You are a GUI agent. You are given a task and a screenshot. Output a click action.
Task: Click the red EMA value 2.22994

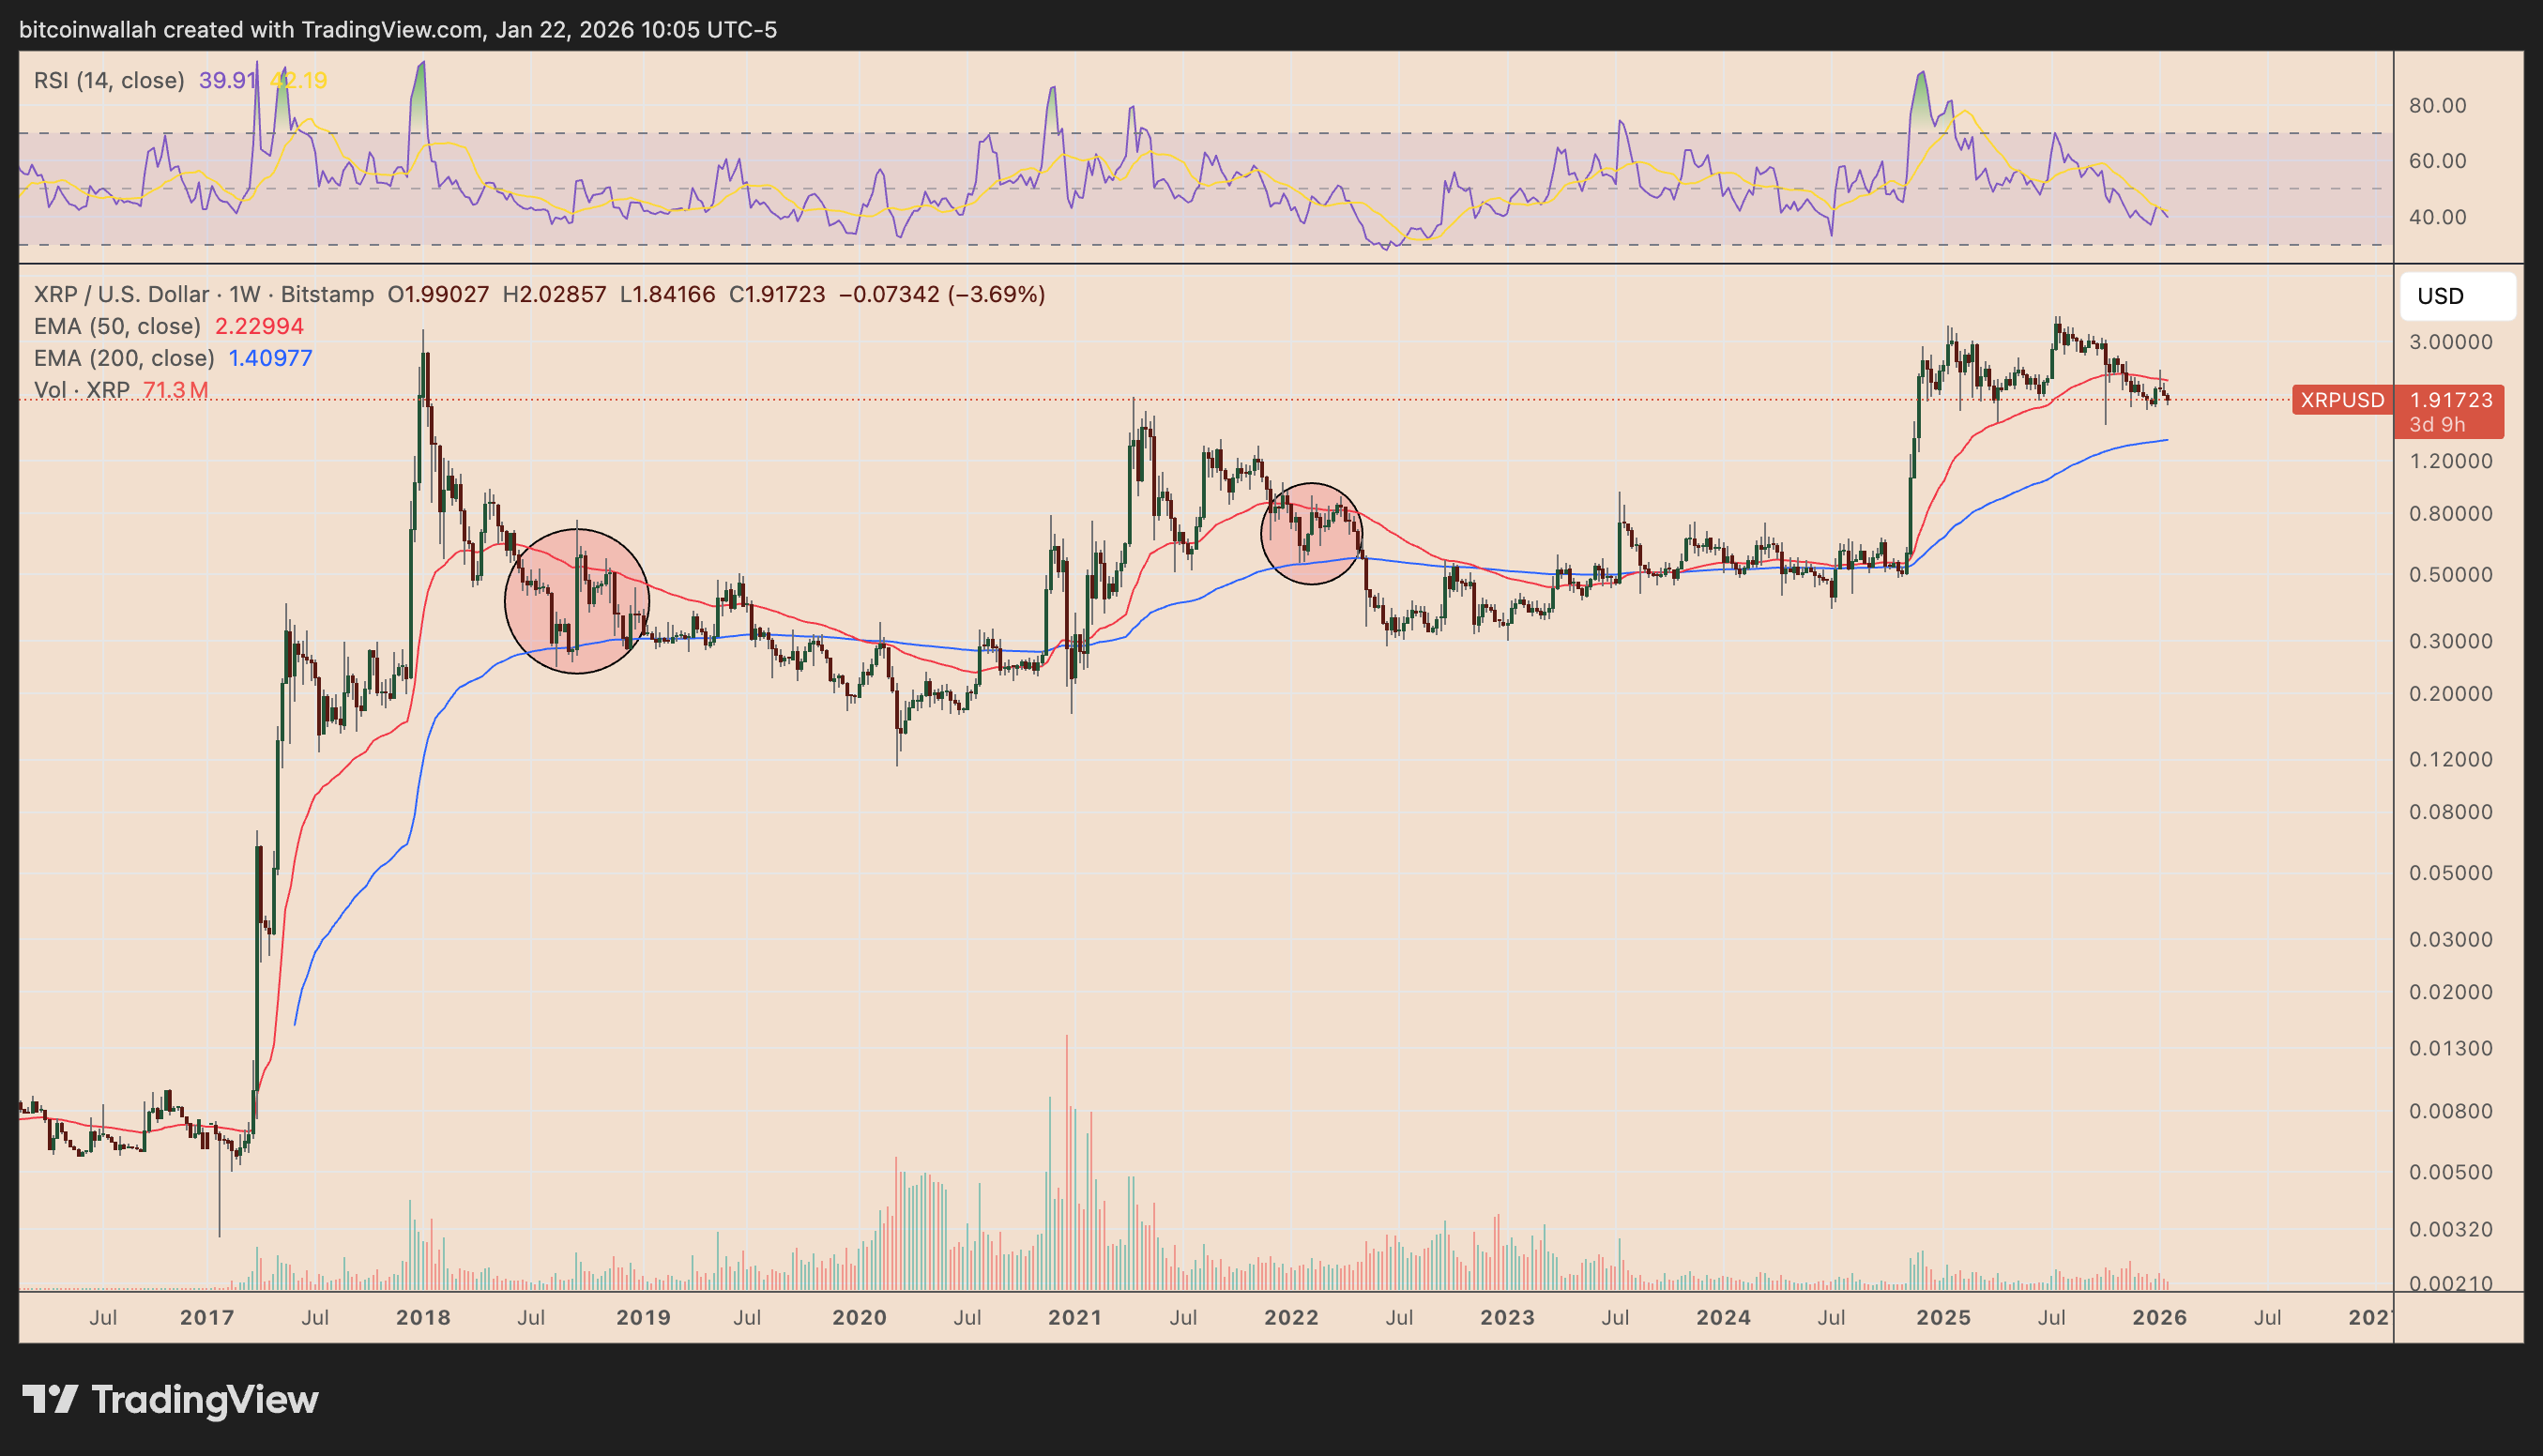tap(259, 326)
